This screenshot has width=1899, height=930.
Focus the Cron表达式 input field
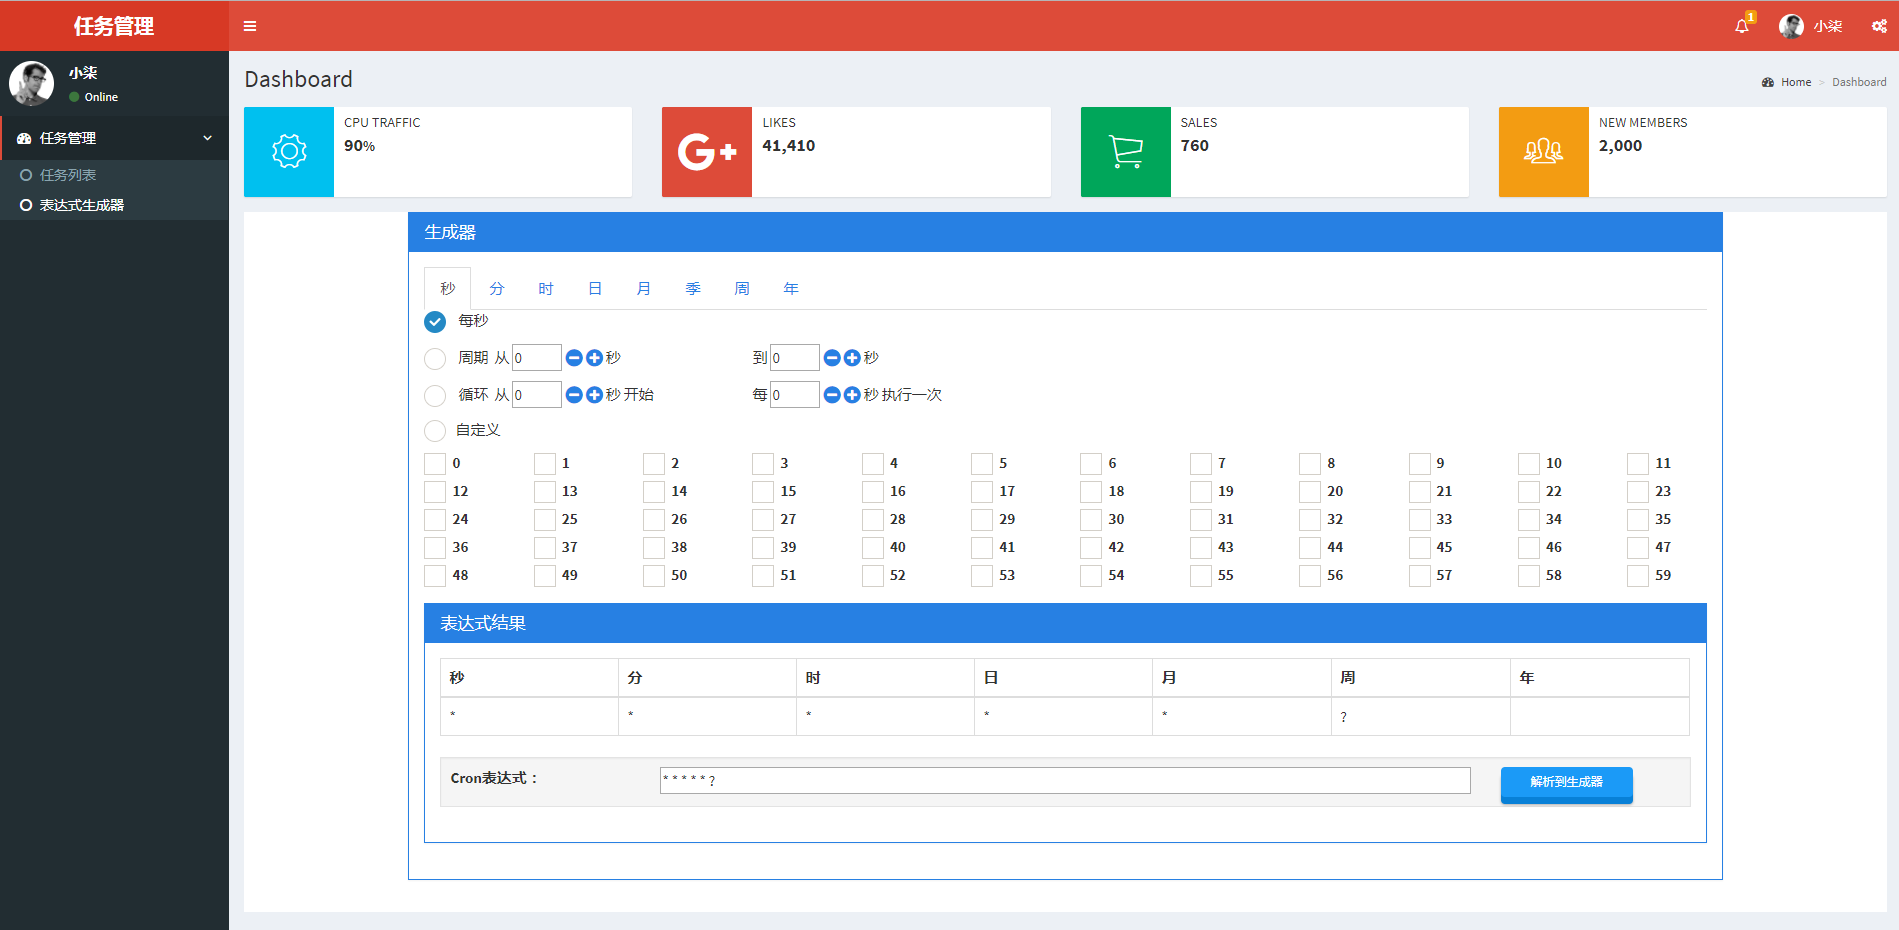pos(1065,780)
